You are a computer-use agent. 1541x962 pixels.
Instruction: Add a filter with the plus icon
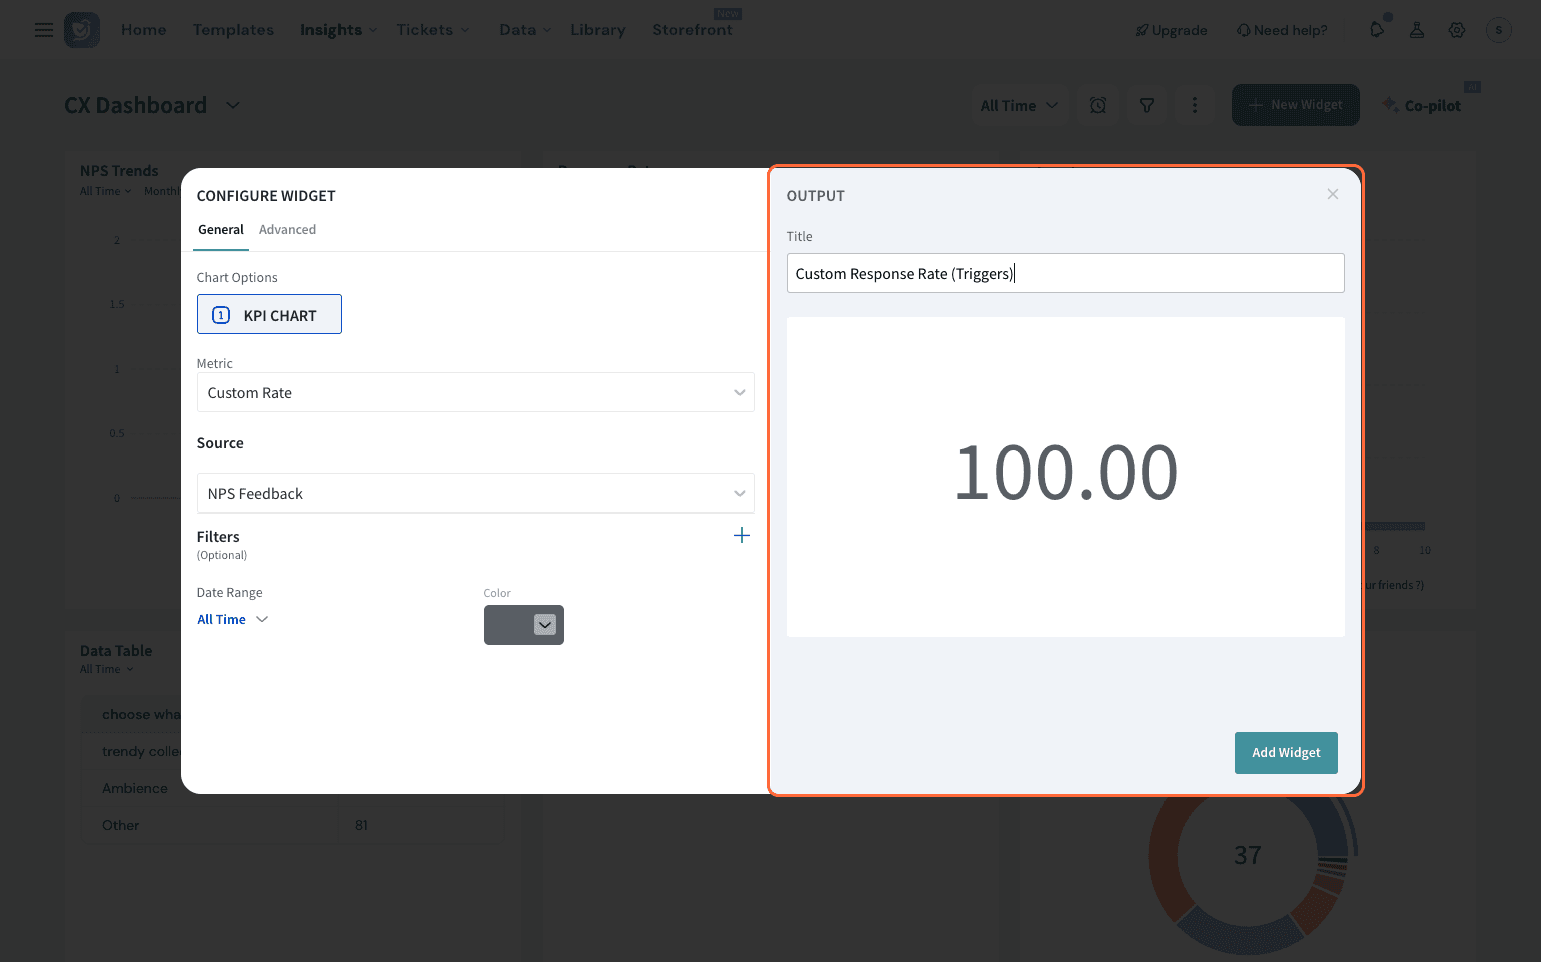coord(741,536)
